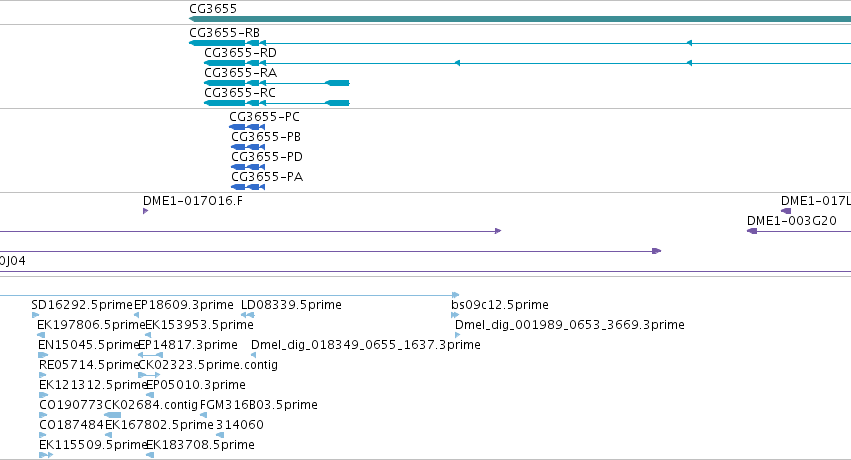Select the CK02684.contig feature block

(112, 415)
